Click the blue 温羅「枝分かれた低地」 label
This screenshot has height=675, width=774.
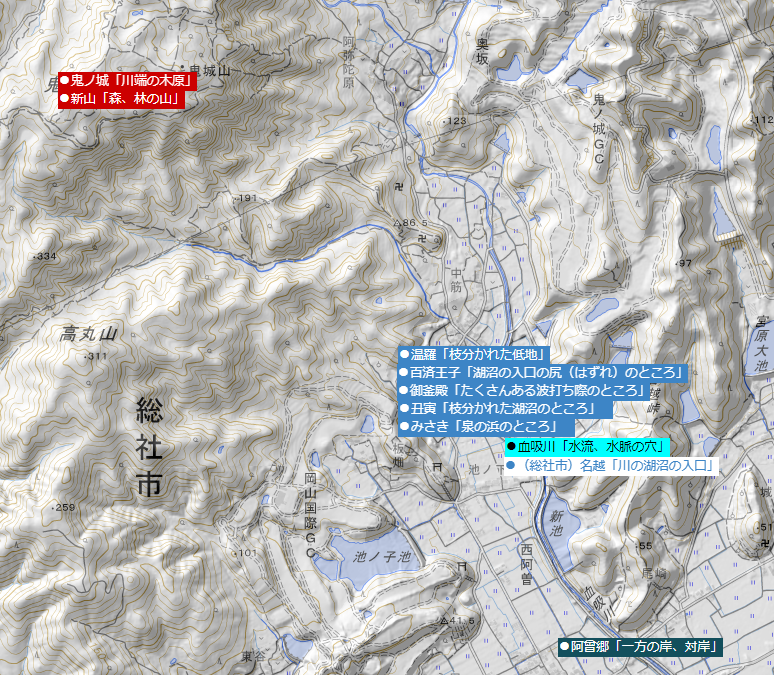pos(472,354)
